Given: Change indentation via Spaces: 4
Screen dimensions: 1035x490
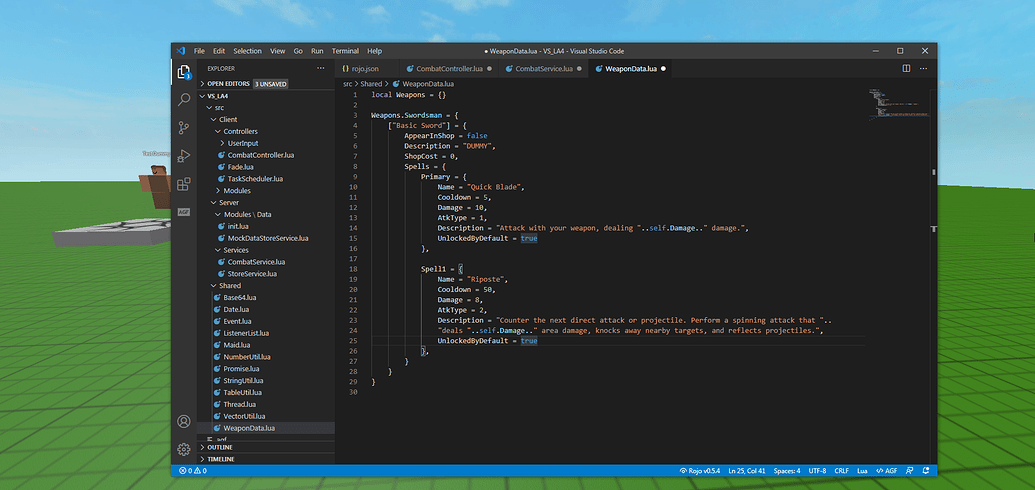Looking at the screenshot, I should point(787,471).
